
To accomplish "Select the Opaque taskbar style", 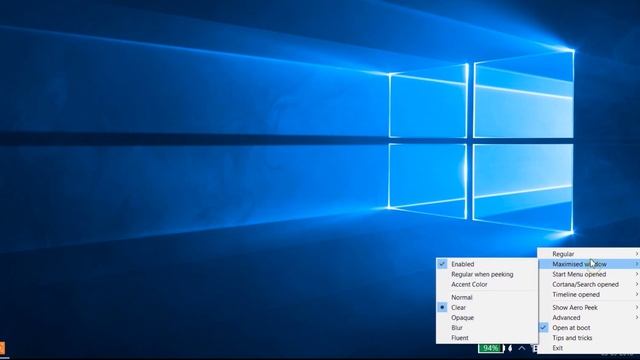I will [487, 318].
